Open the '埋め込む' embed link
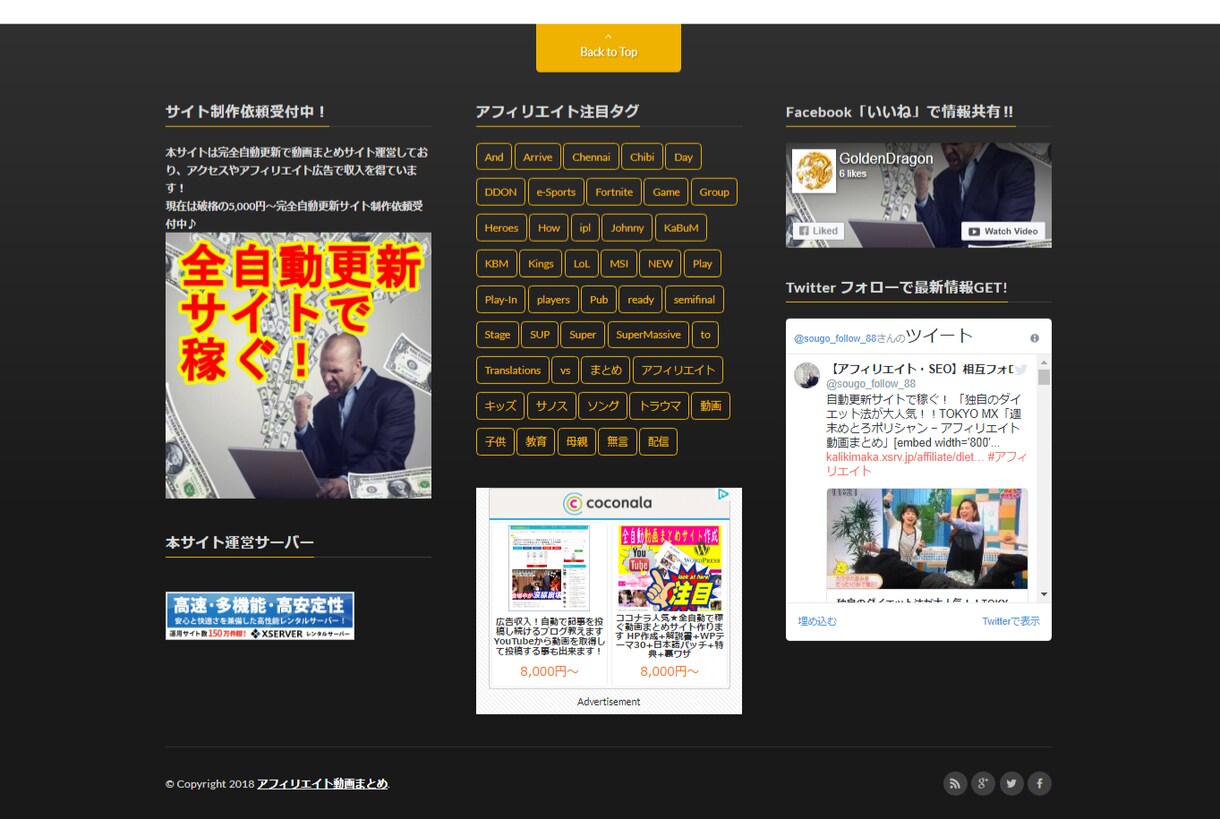The image size is (1220, 819). click(x=817, y=621)
